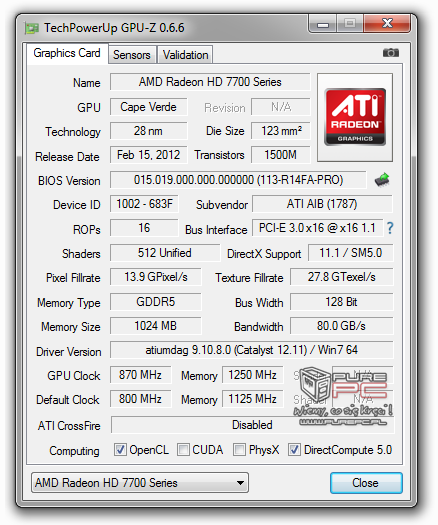Close window with red X button
438x525 pixels.
(387, 23)
